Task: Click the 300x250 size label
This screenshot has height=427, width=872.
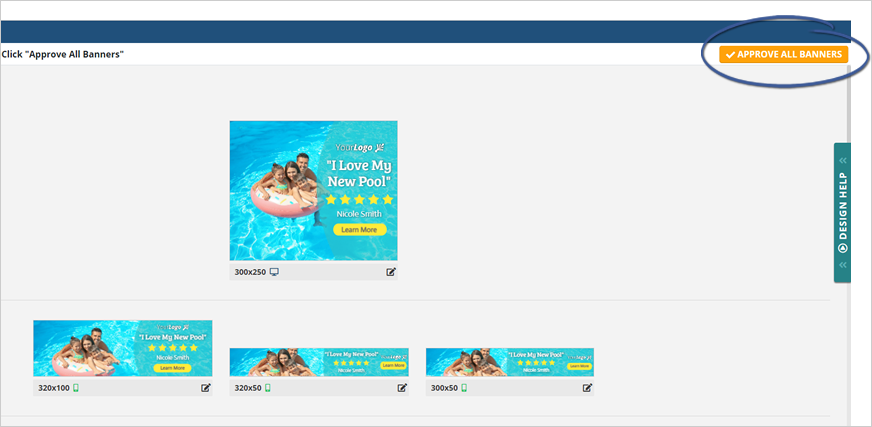Action: coord(249,272)
